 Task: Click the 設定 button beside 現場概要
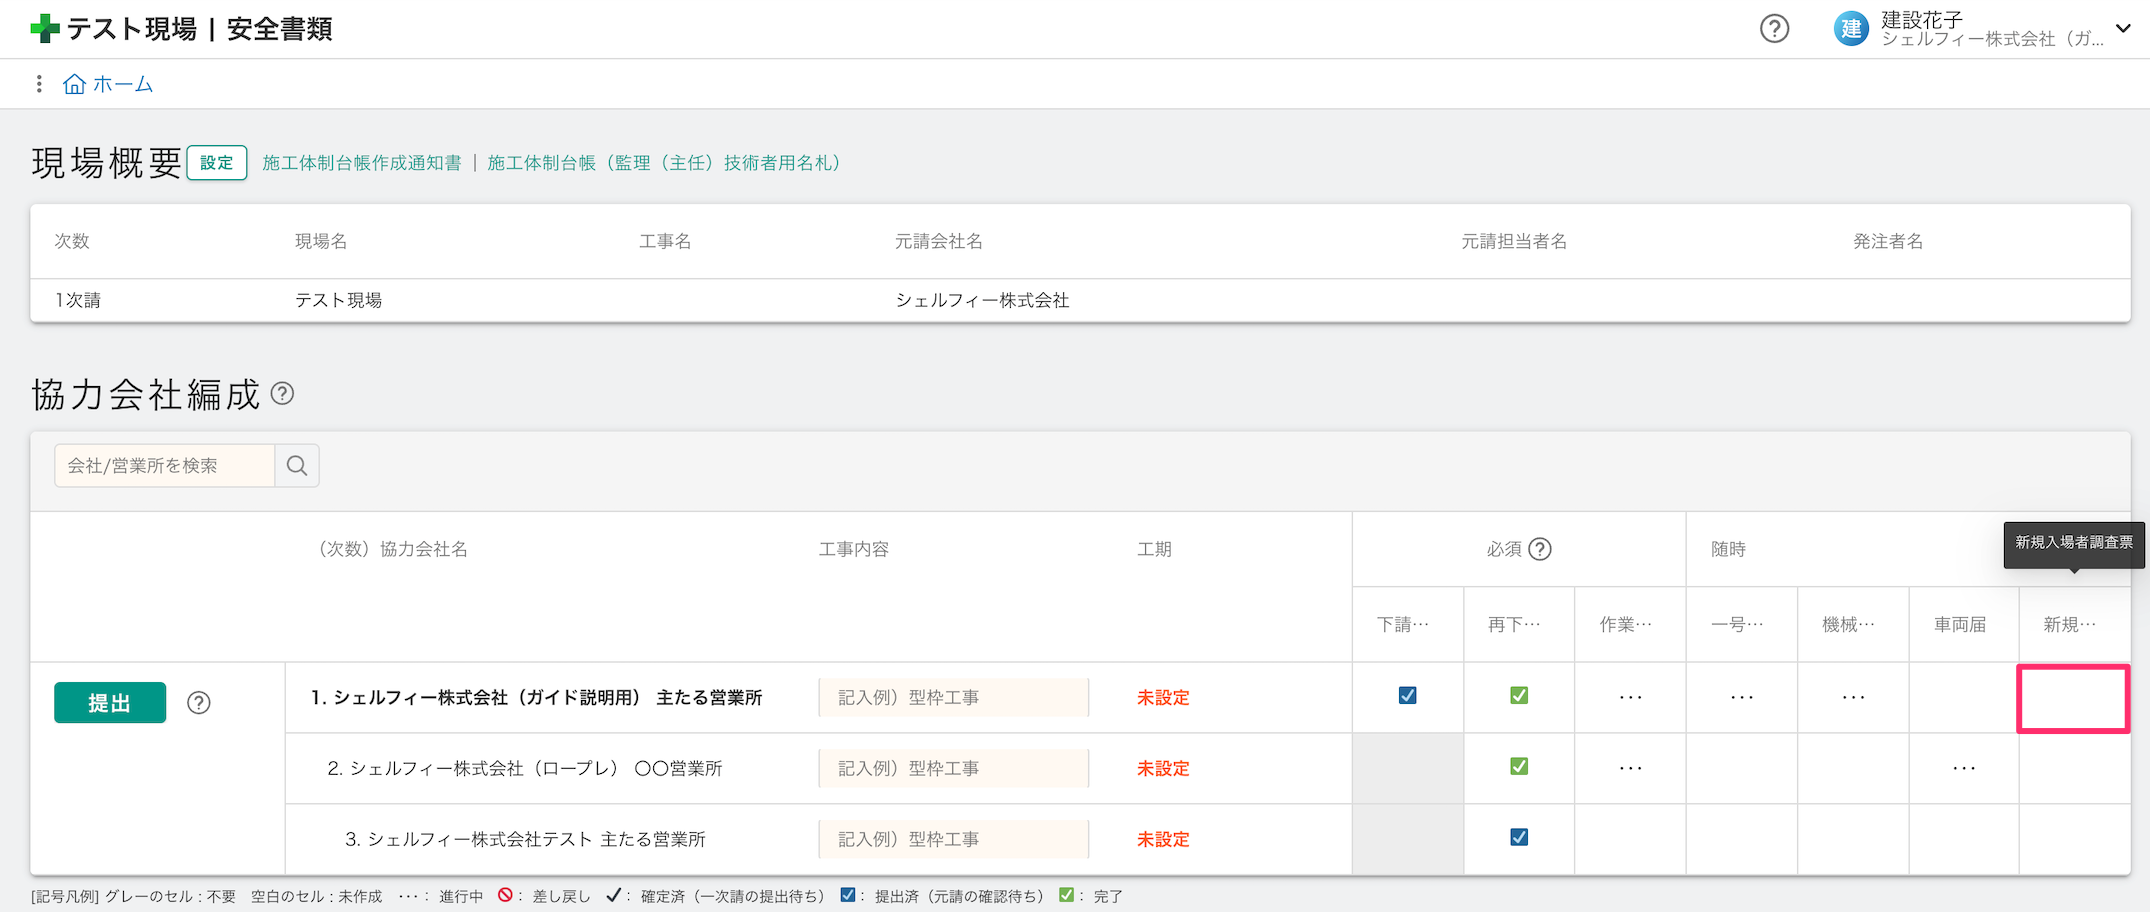pos(217,163)
